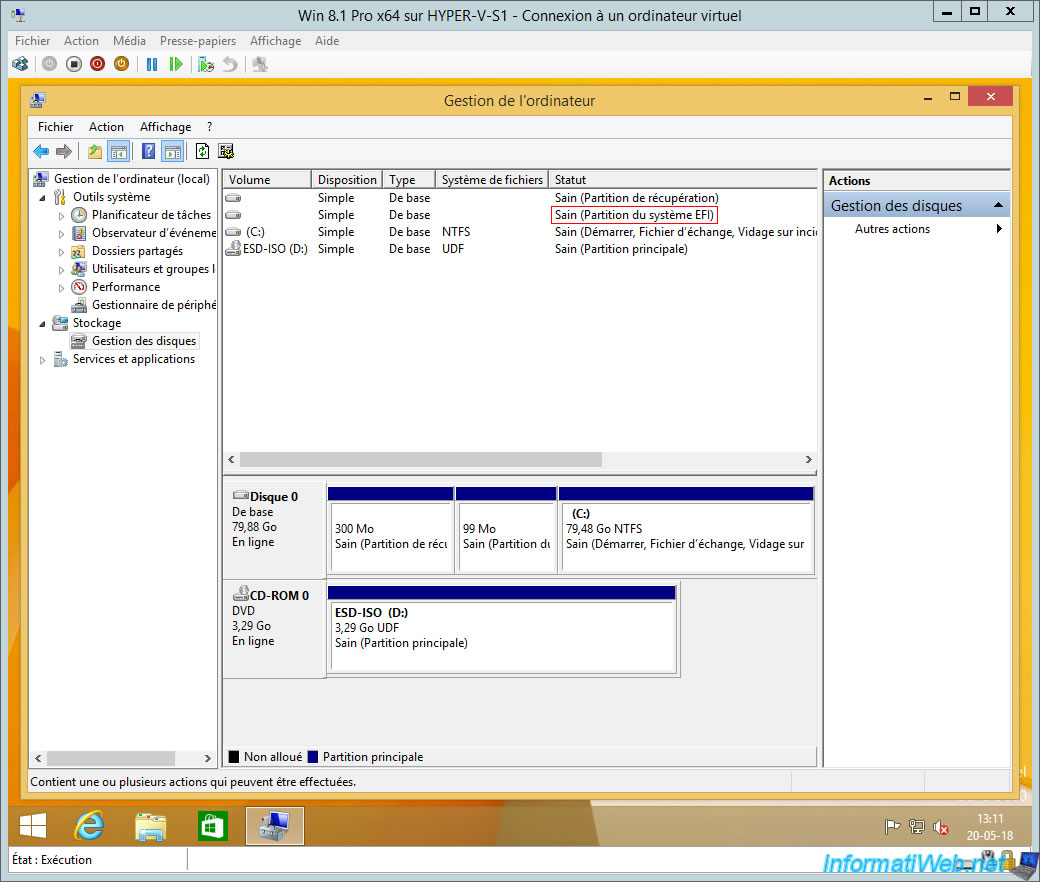Collapse the Gestion des disques actions section

tap(998, 206)
